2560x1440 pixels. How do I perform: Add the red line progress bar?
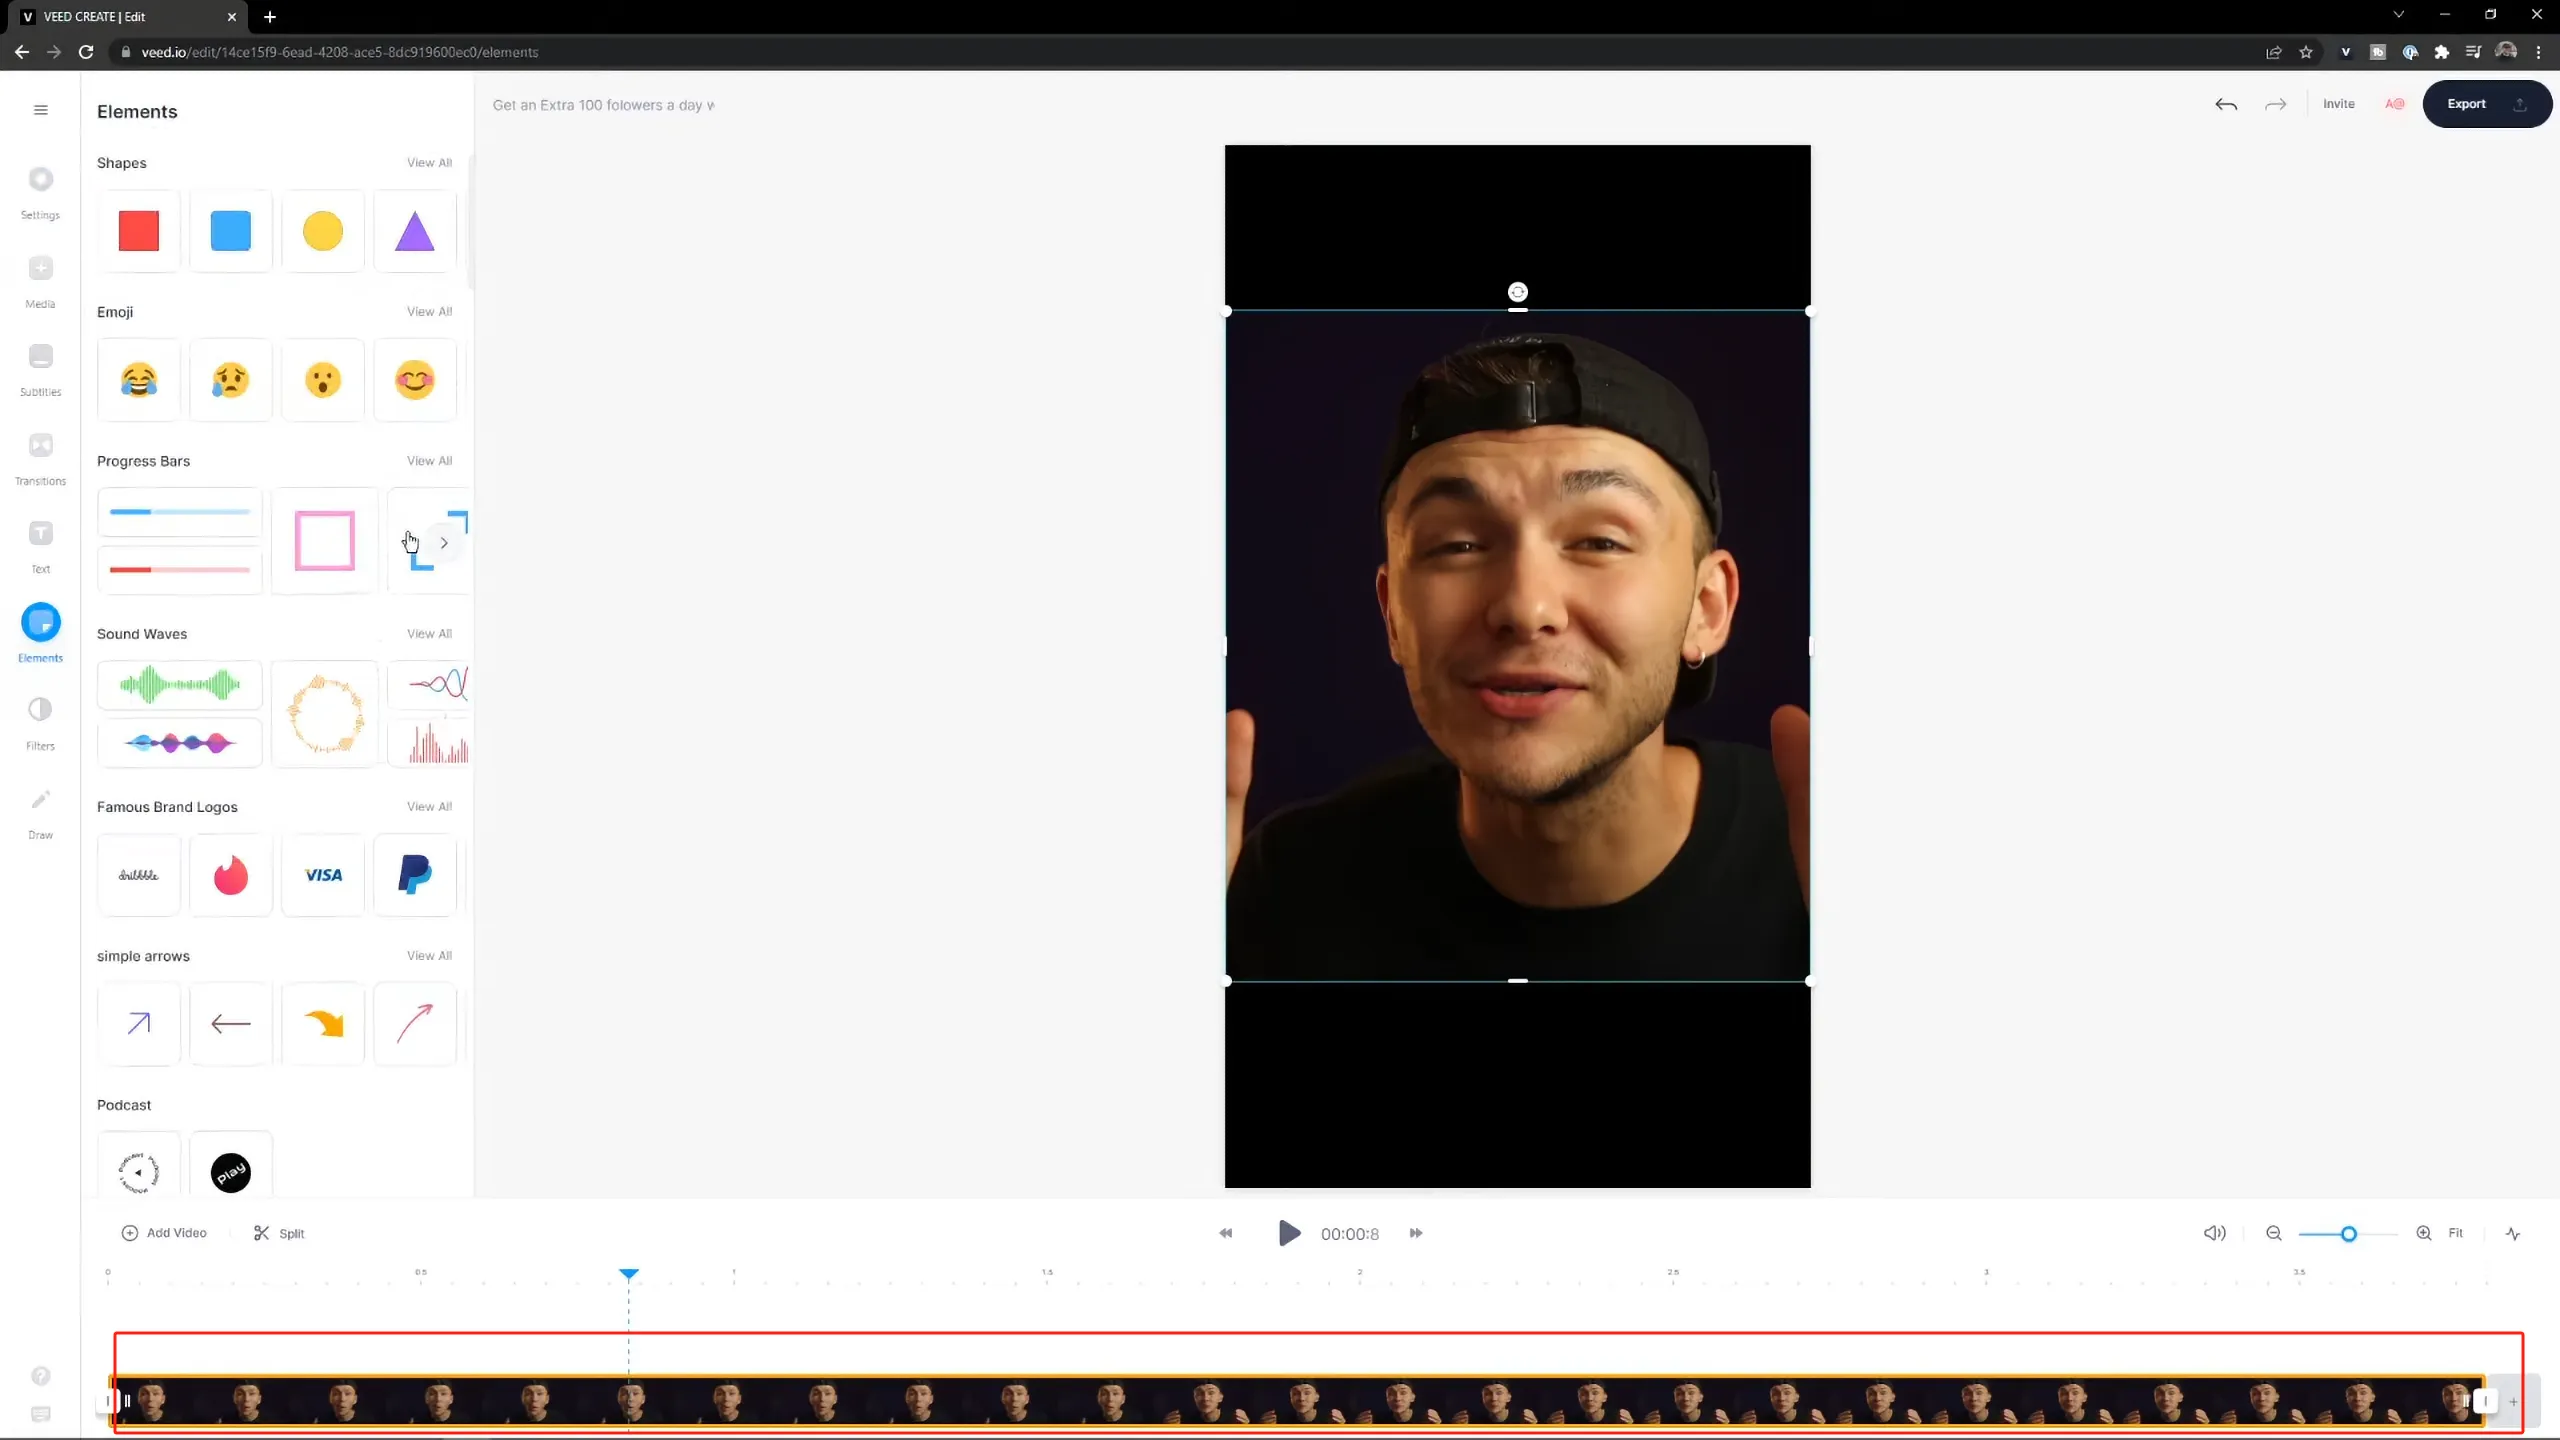pos(180,570)
